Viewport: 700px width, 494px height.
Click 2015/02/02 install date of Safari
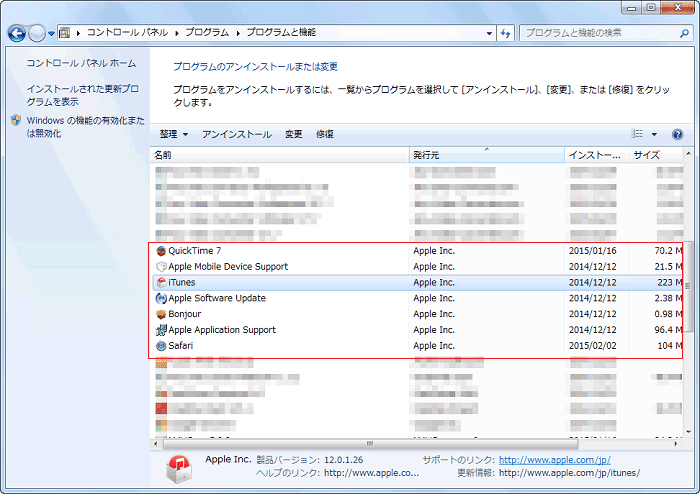pyautogui.click(x=592, y=345)
